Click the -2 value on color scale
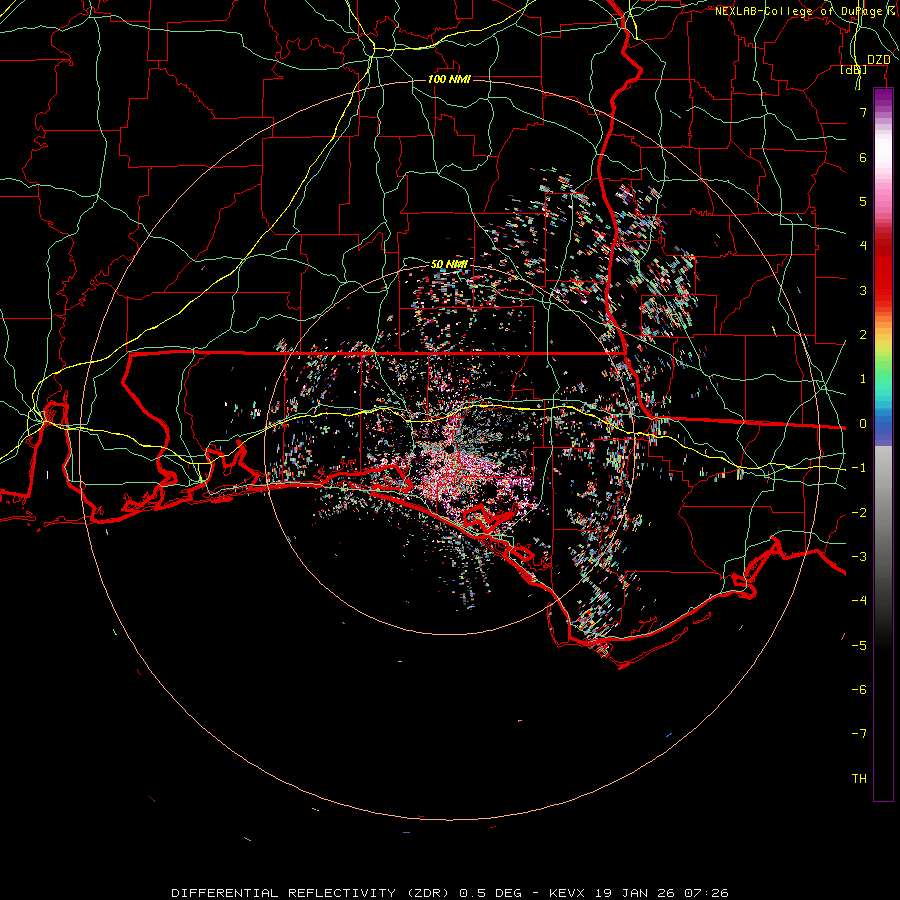Viewport: 900px width, 900px height. pyautogui.click(x=859, y=513)
